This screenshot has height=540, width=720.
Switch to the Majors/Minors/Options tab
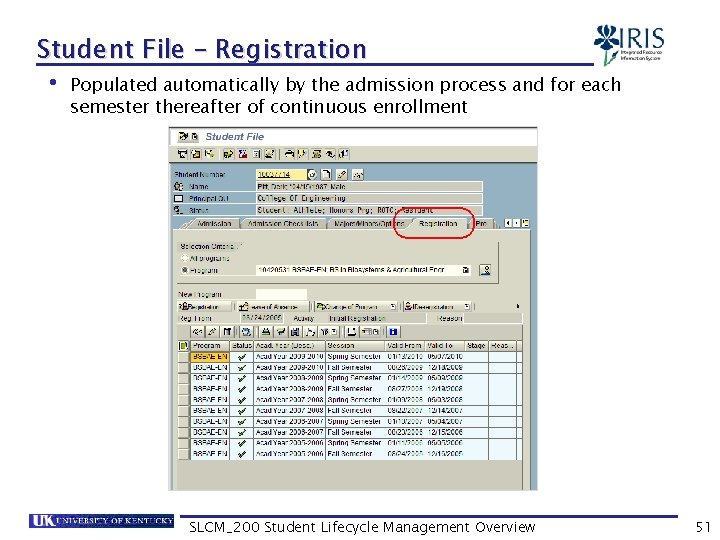pos(368,224)
